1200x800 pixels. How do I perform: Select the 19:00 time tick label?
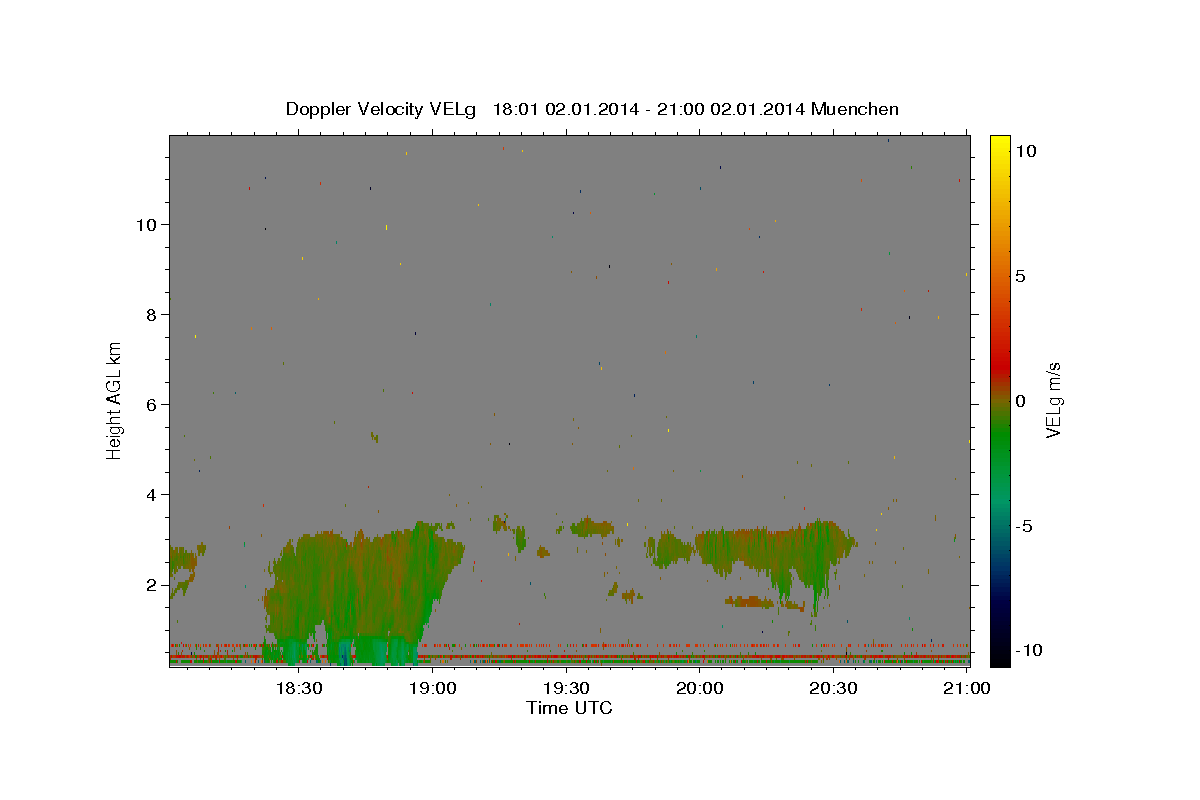(432, 688)
